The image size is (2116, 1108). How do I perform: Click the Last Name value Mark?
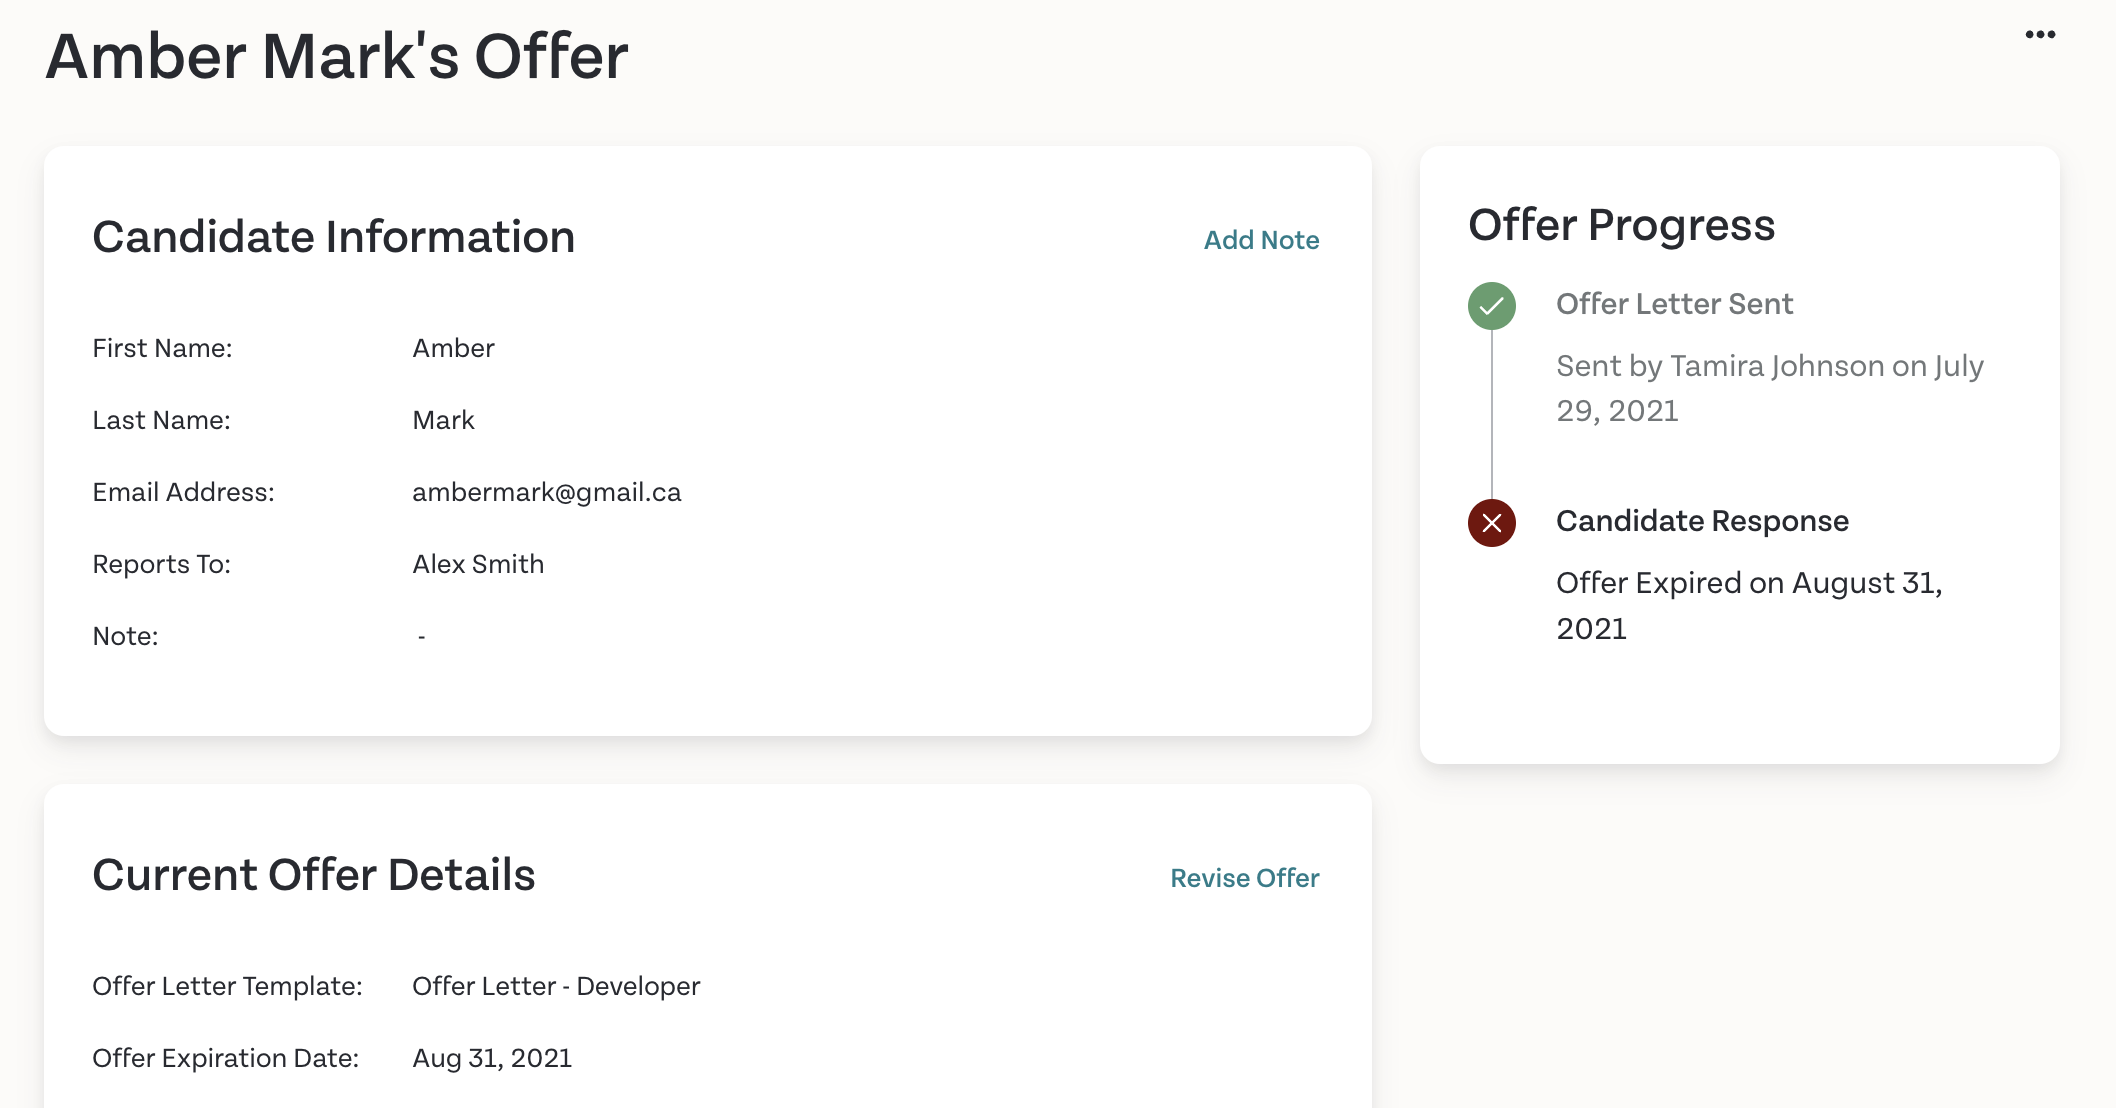click(443, 420)
